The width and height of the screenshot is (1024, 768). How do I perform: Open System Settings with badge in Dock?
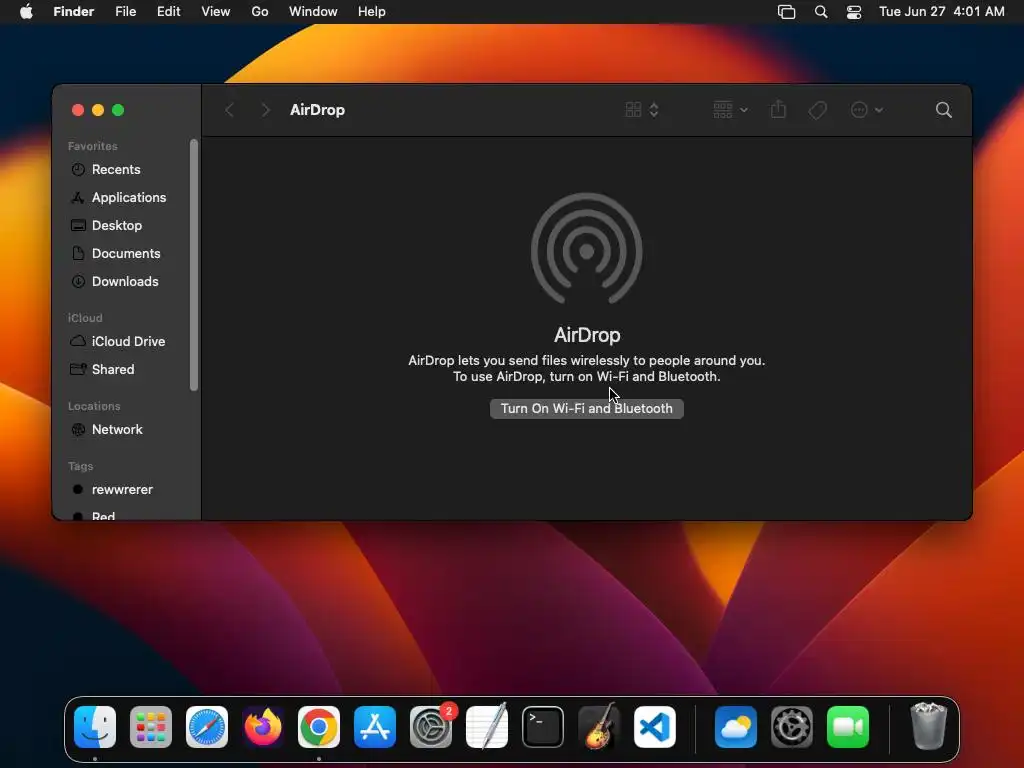coord(431,727)
